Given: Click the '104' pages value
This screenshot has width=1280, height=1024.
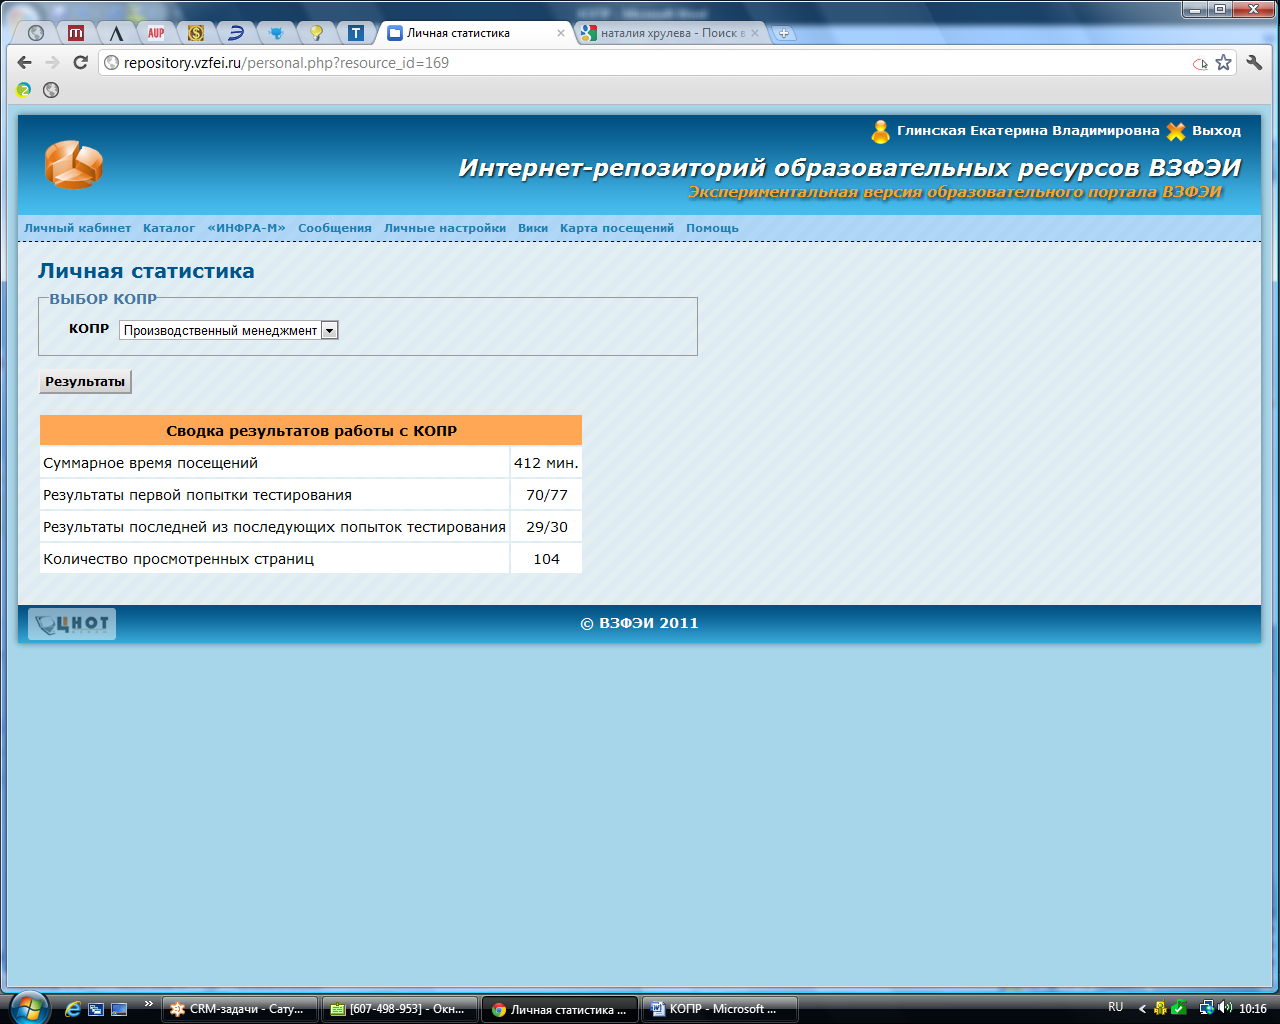Looking at the screenshot, I should [x=546, y=559].
